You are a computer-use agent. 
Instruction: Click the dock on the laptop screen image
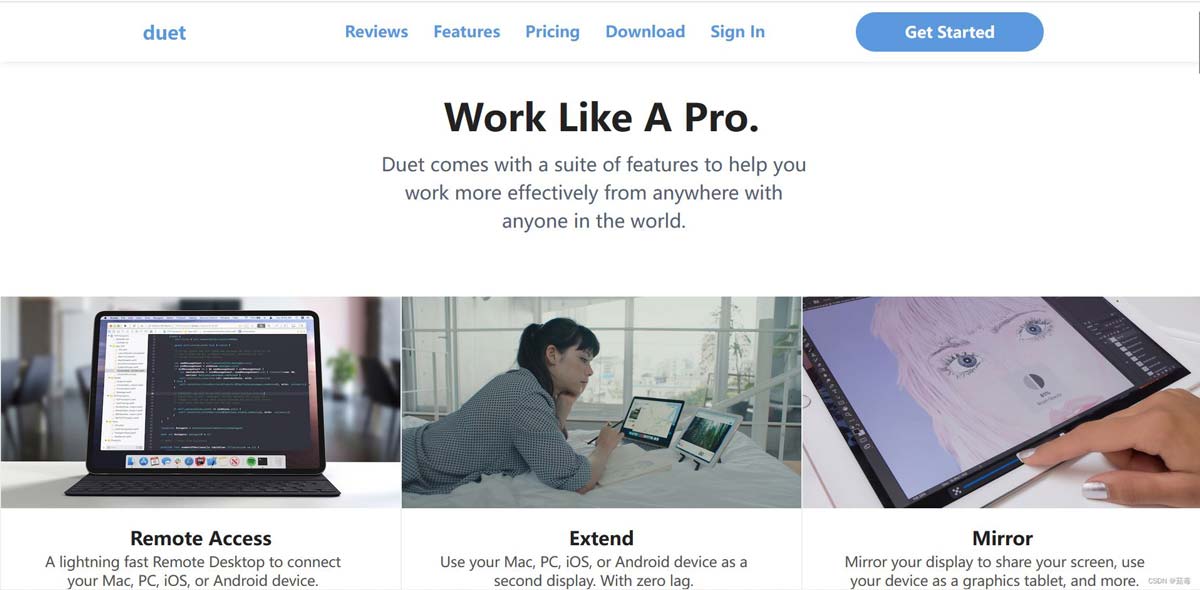(204, 461)
